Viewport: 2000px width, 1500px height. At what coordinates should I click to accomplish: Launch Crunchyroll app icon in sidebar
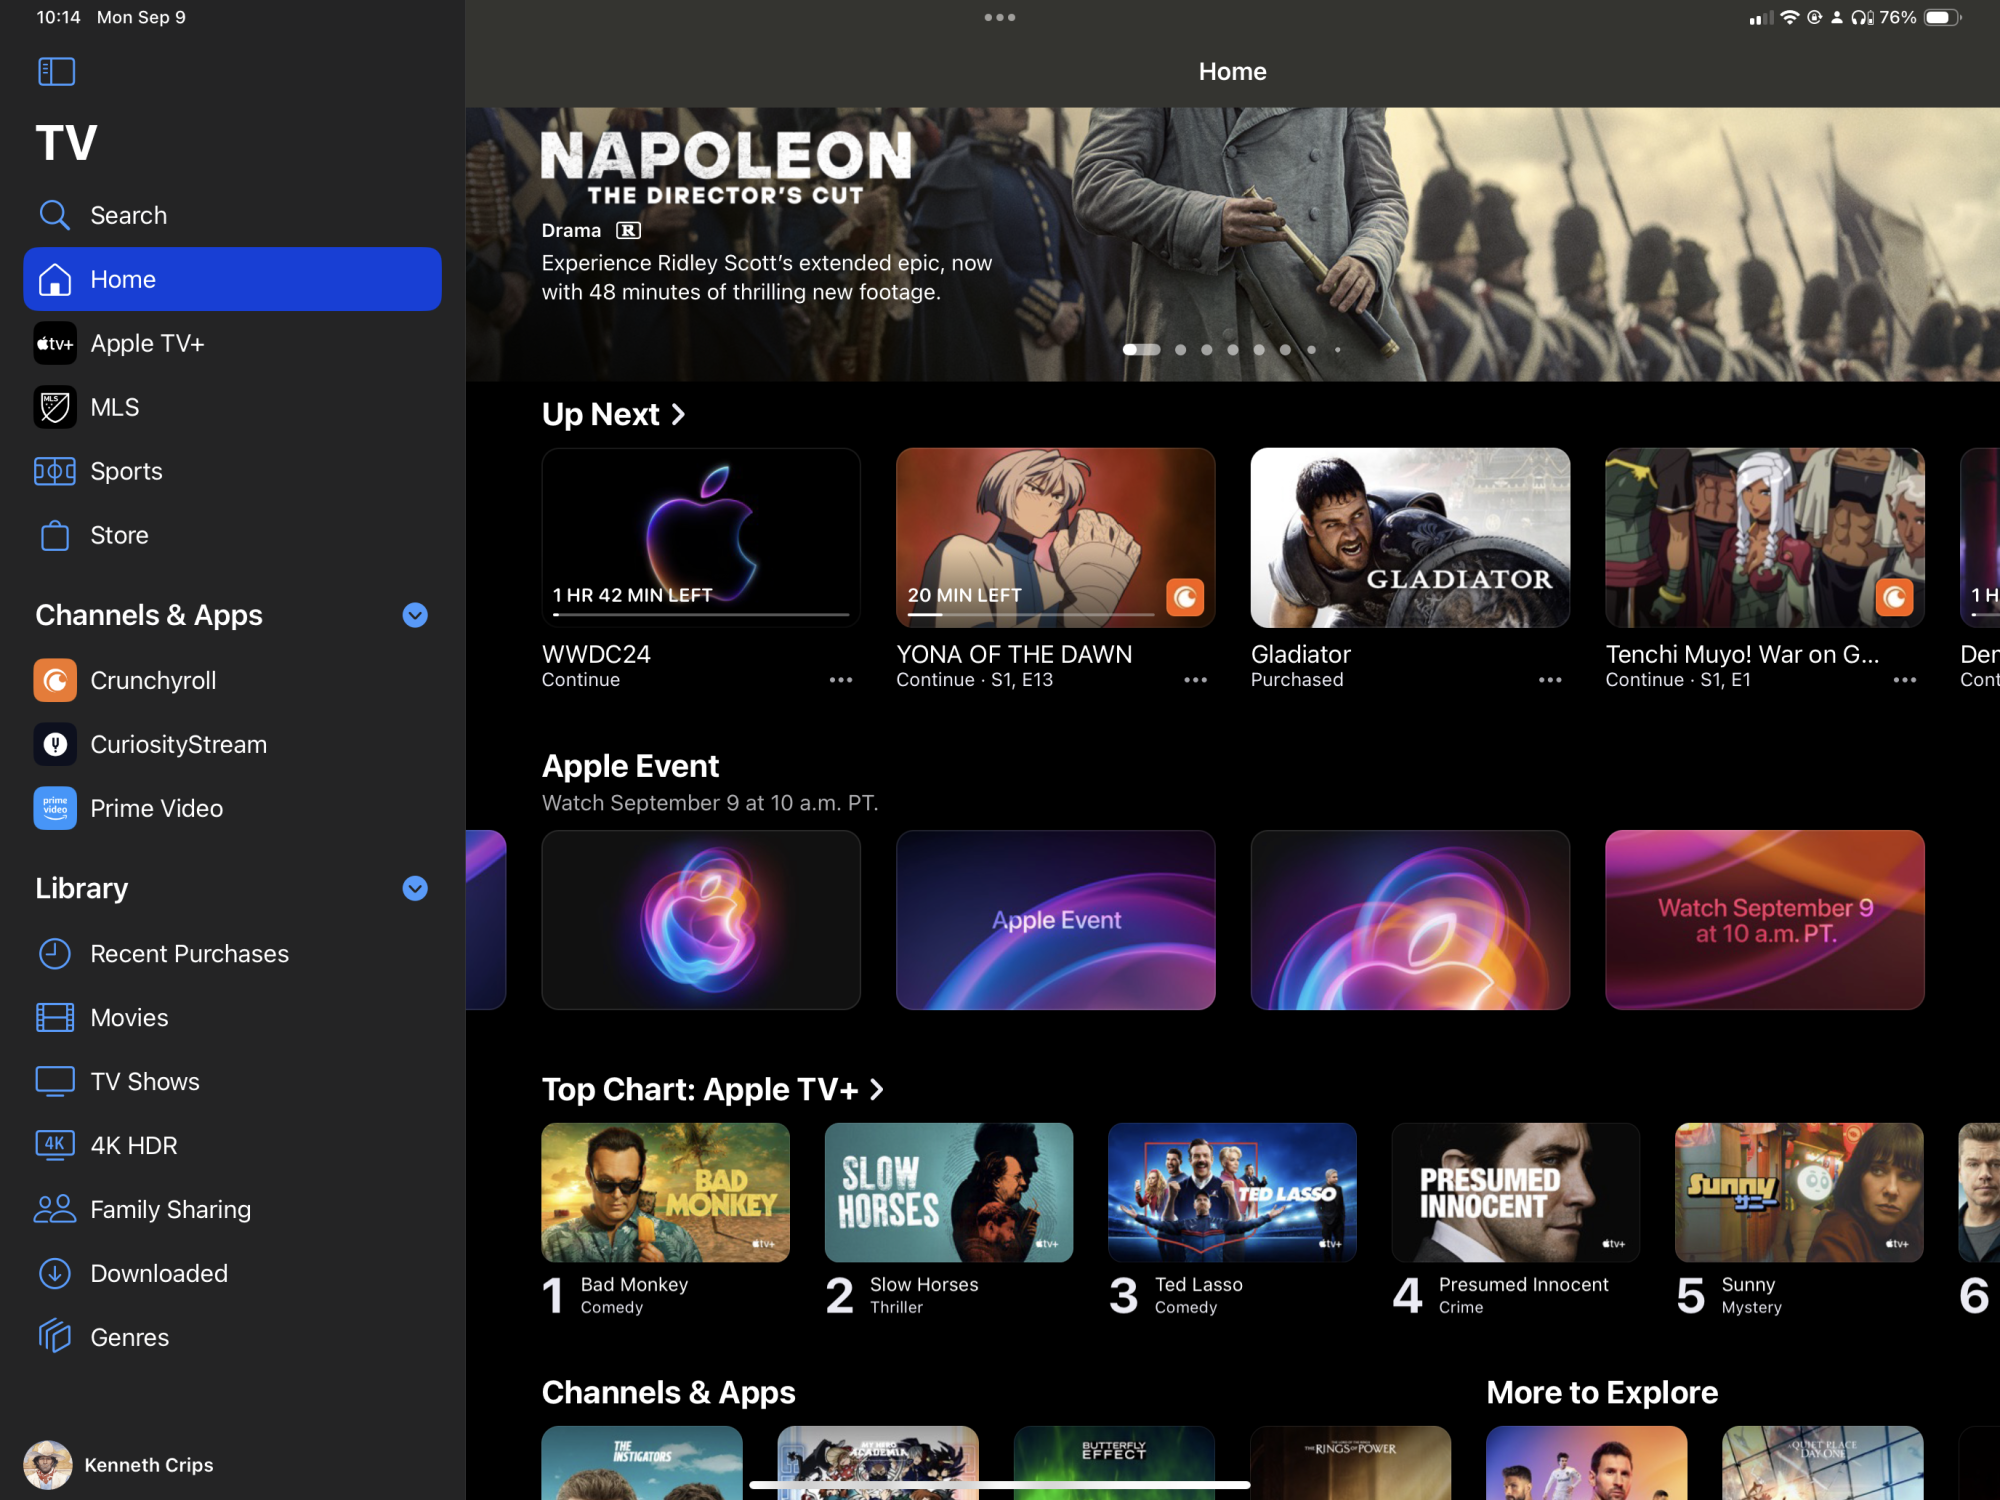pyautogui.click(x=54, y=680)
